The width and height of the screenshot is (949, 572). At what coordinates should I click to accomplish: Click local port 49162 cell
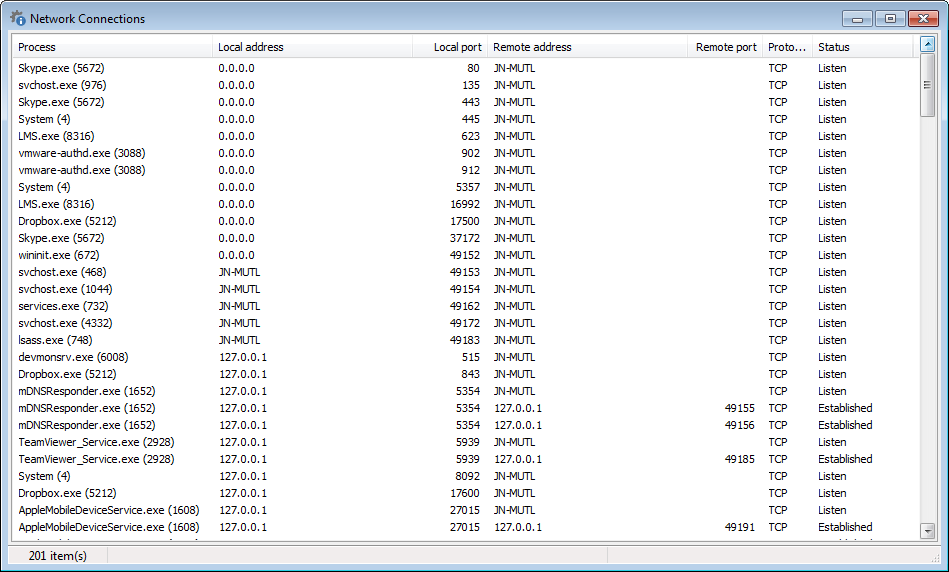[x=465, y=306]
